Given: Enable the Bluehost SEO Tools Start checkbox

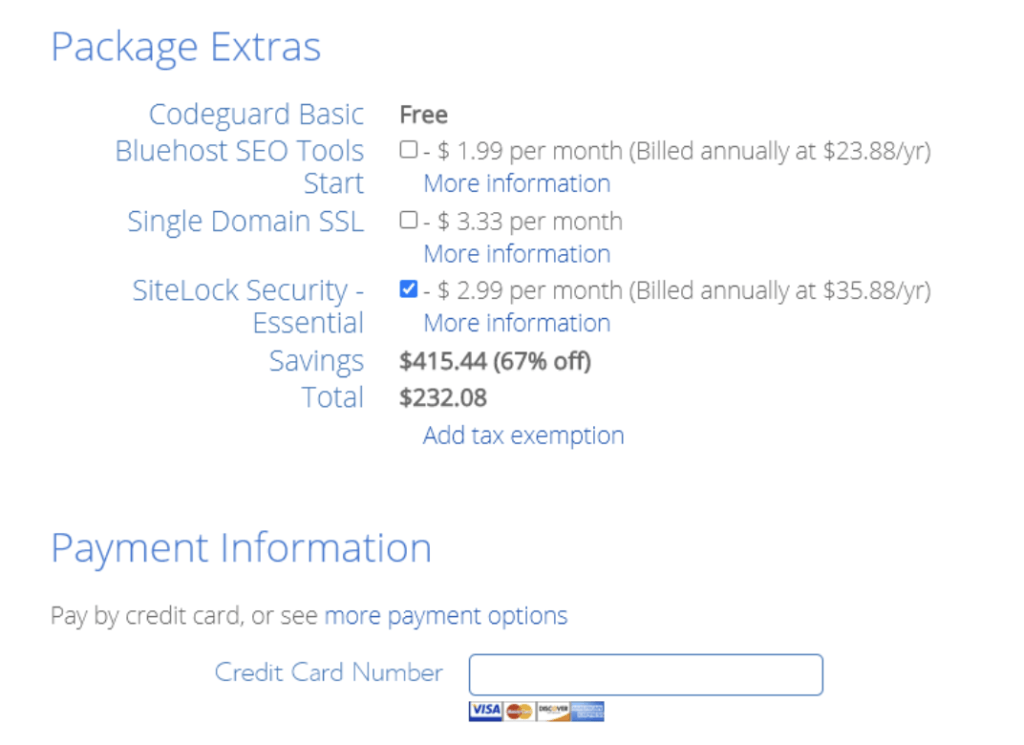Looking at the screenshot, I should [408, 149].
